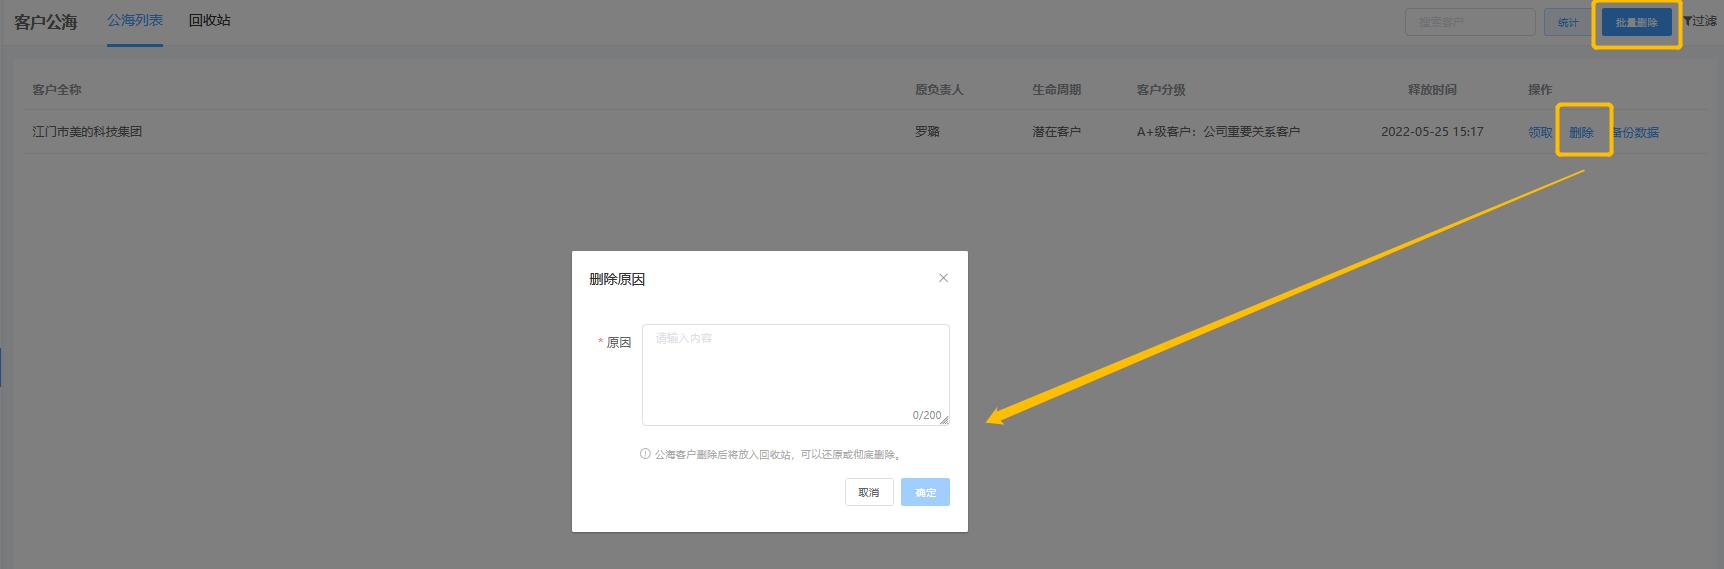Click the 领取 link in the customer row
The width and height of the screenshot is (1724, 569).
coord(1540,132)
